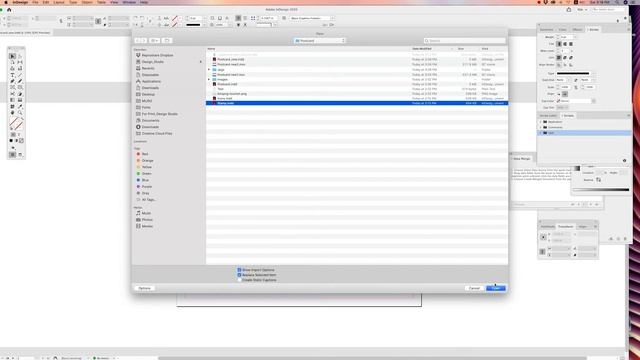Viewport: 640px width, 360px height.
Task: Open the stroke Weight dropdown
Action: pyautogui.click(x=576, y=37)
